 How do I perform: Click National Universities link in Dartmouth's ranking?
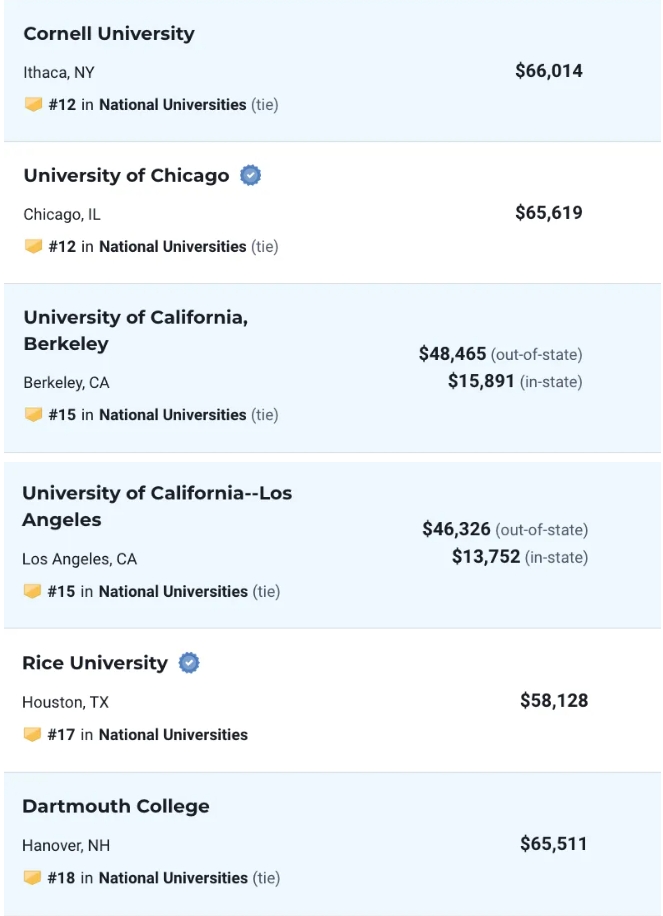point(173,878)
